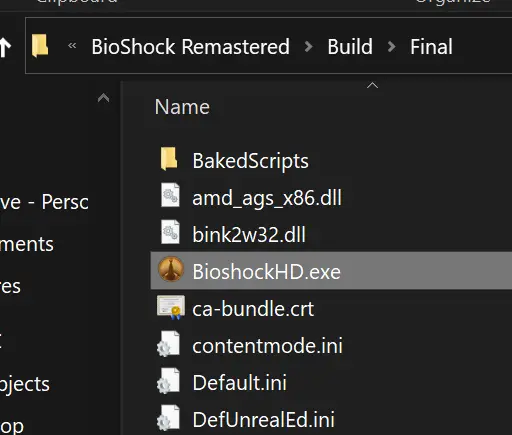
Task: Select the BioshockHD.exe application icon
Action: coord(171,269)
